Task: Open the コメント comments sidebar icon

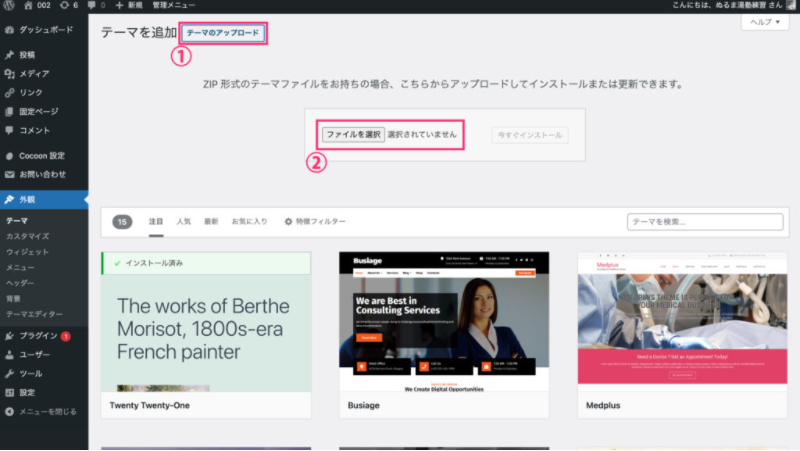Action: click(9, 130)
